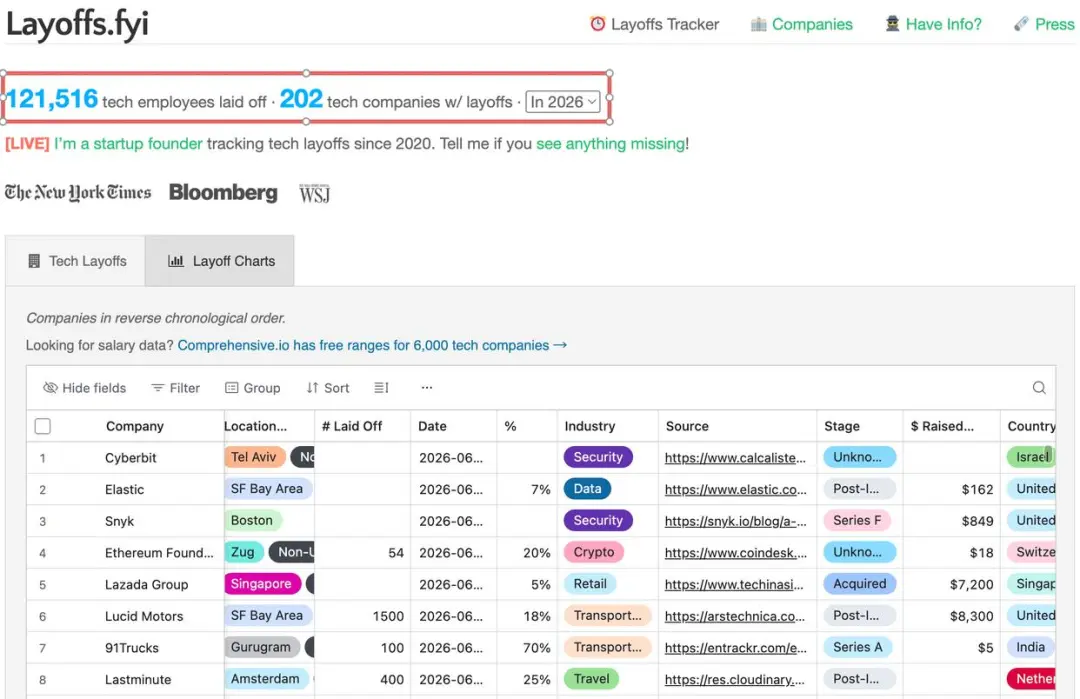This screenshot has width=1080, height=699.
Task: Select the Ethereum Found... company cell
Action: [159, 553]
